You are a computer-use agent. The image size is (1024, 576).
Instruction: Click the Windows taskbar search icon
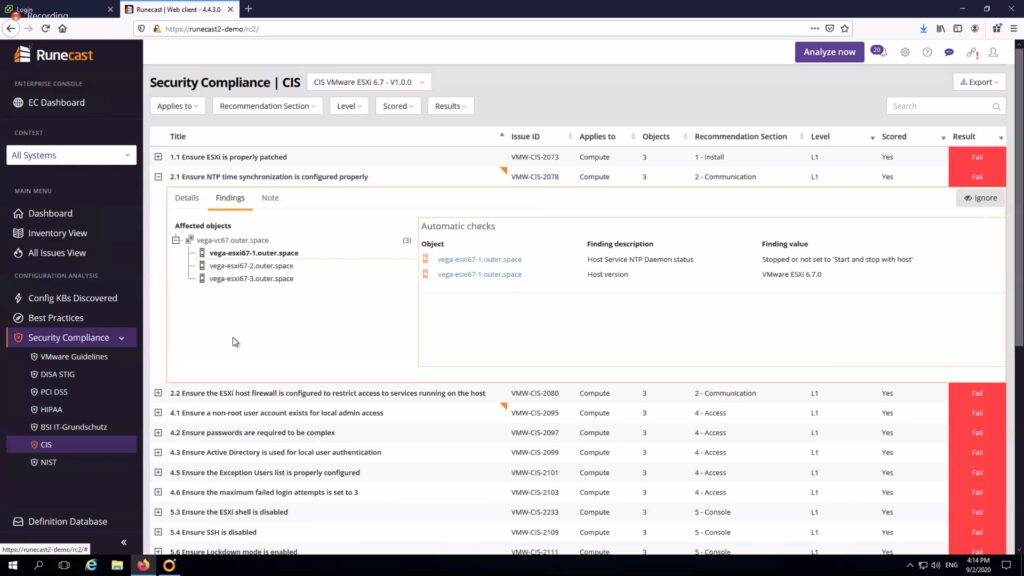[x=39, y=566]
